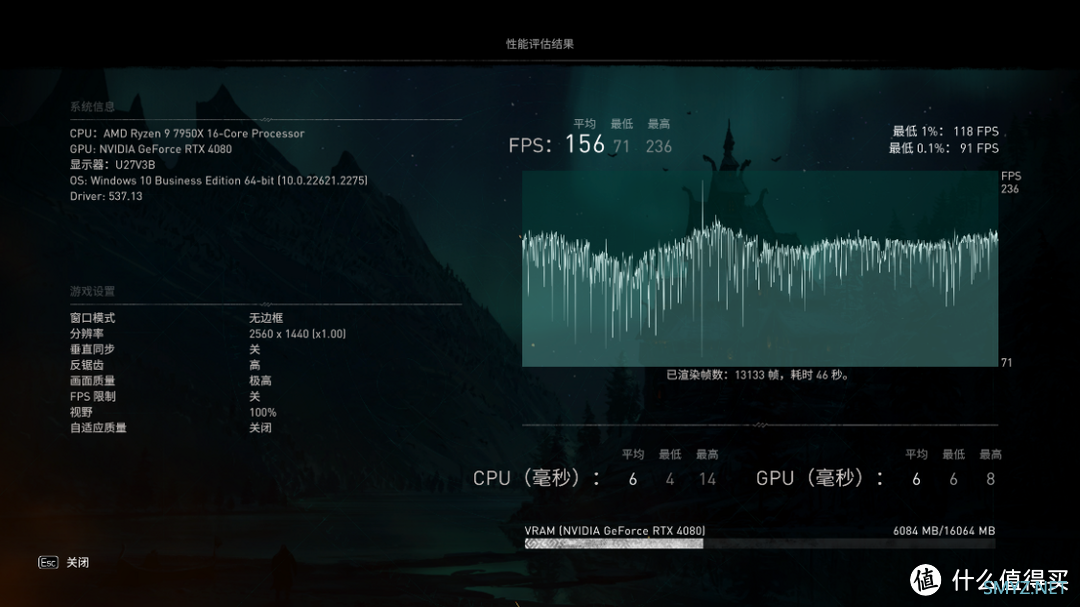Screen dimensions: 1080x607
Task: Click the GPU（毫秒）label
Action: 820,478
